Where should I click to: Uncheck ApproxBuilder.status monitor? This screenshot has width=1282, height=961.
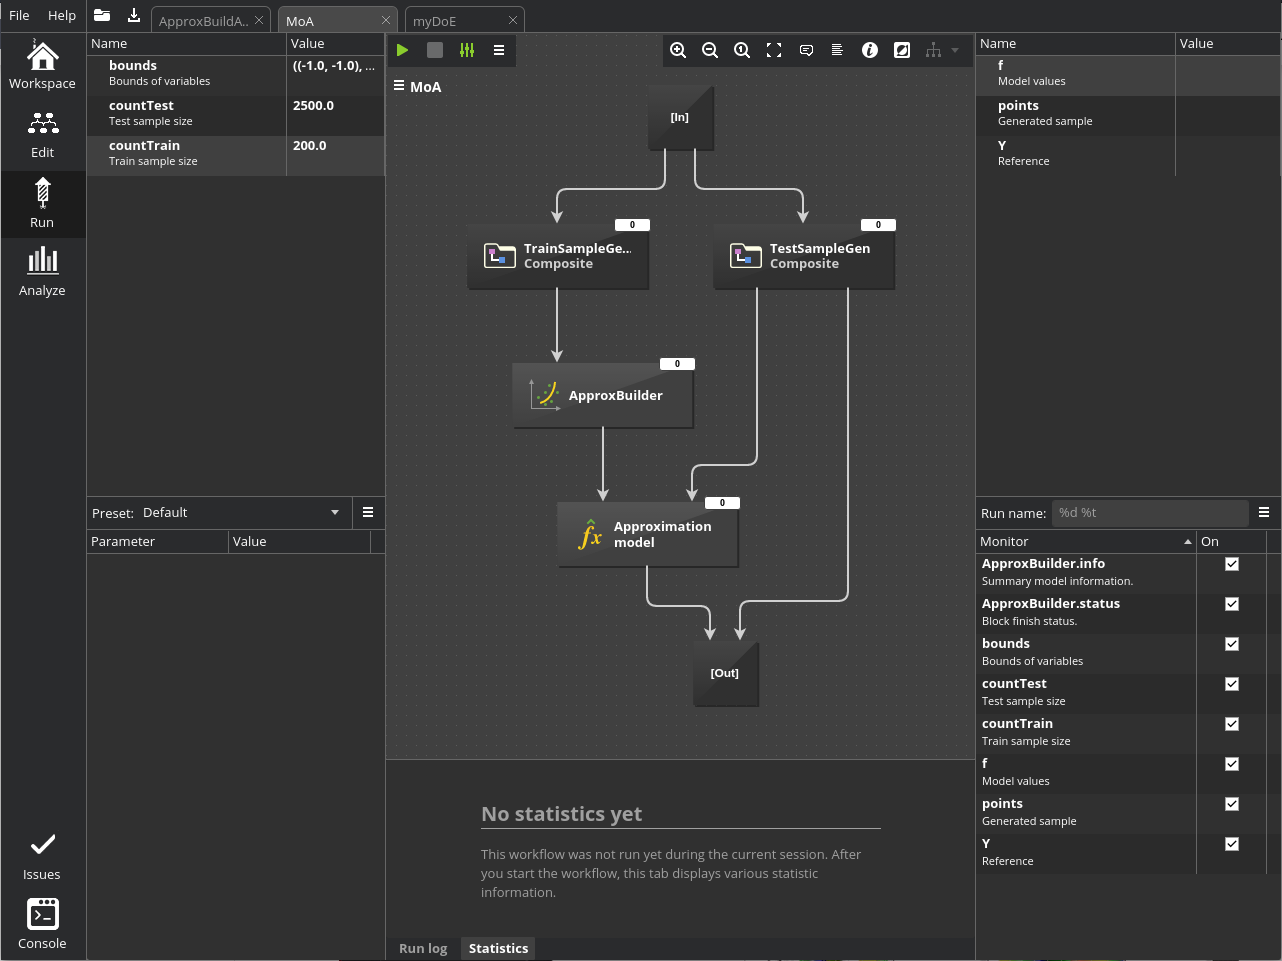[x=1232, y=604]
